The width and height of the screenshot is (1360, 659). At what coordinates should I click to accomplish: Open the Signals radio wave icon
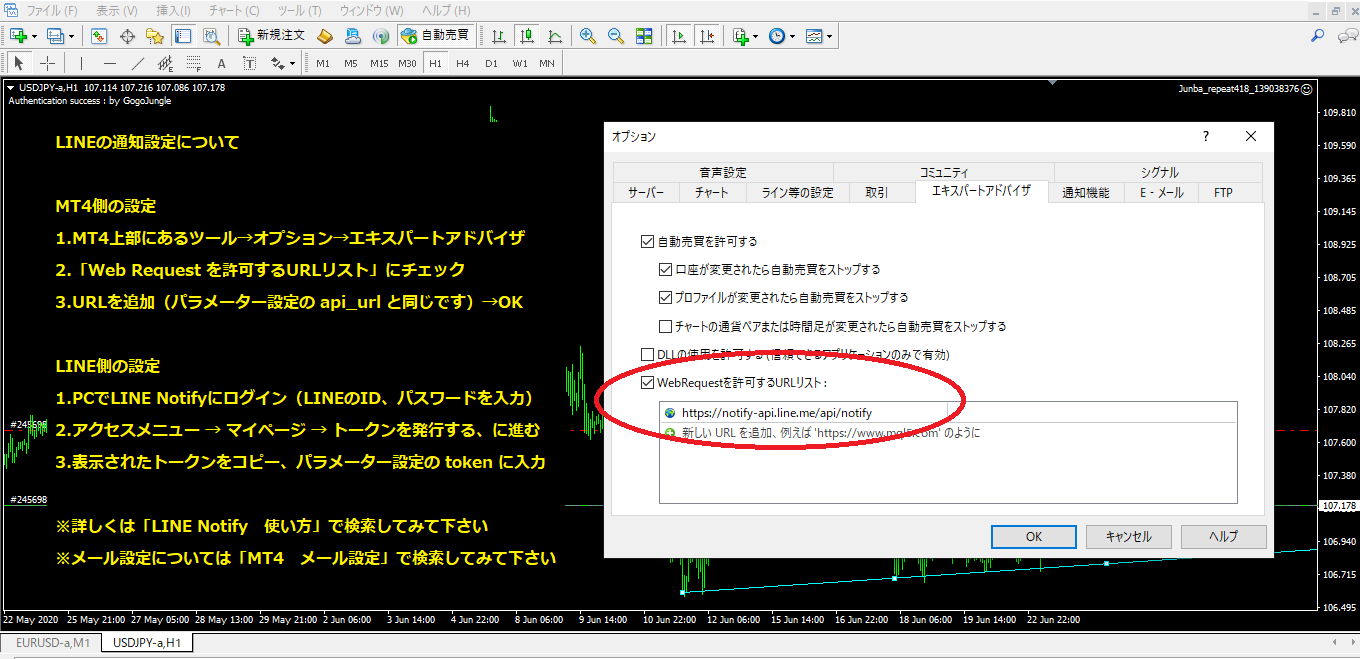pyautogui.click(x=380, y=36)
